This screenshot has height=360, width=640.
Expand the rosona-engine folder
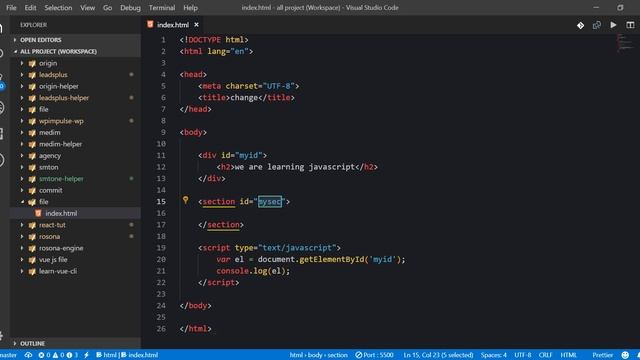(76, 248)
